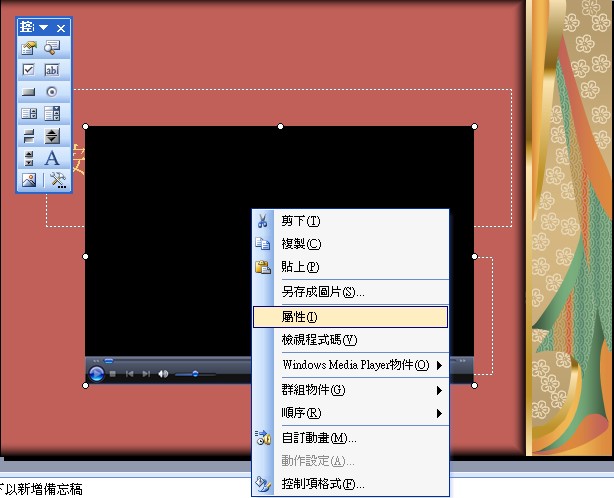Viewport: 614px width, 498px height.
Task: Select the Label control tool
Action: click(52, 158)
